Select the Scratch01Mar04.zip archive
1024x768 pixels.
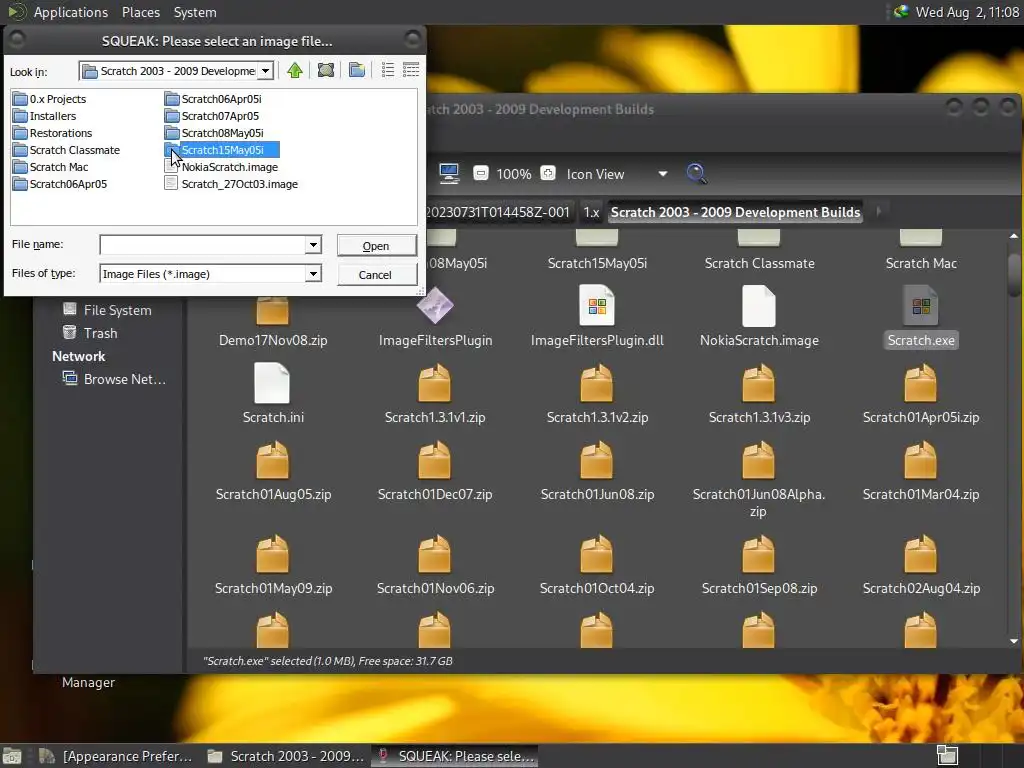(921, 472)
